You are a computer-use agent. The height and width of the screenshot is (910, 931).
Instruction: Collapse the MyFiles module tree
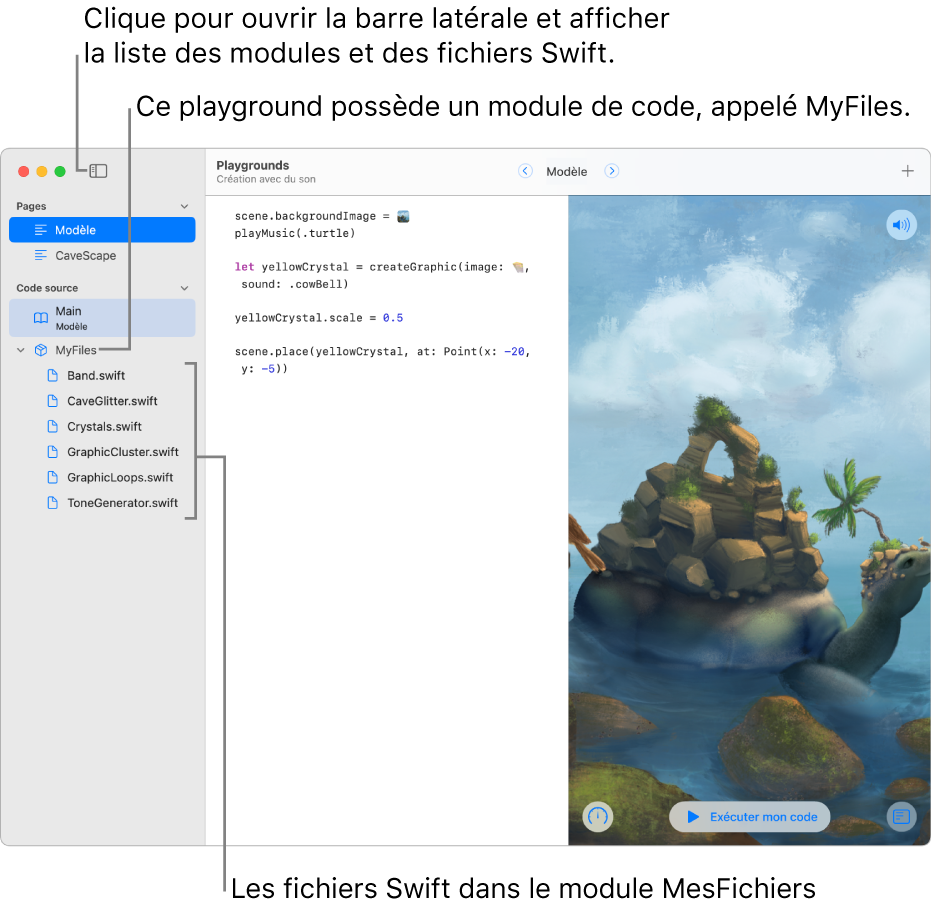(x=21, y=350)
